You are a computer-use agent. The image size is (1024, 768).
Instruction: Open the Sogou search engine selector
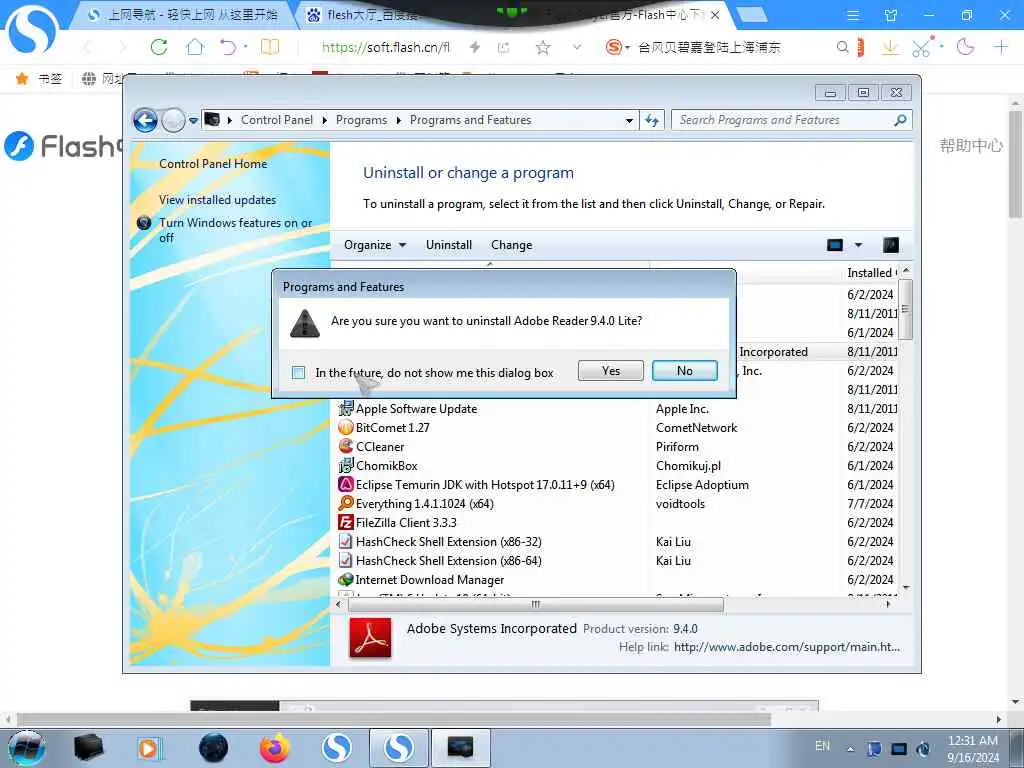(x=617, y=47)
